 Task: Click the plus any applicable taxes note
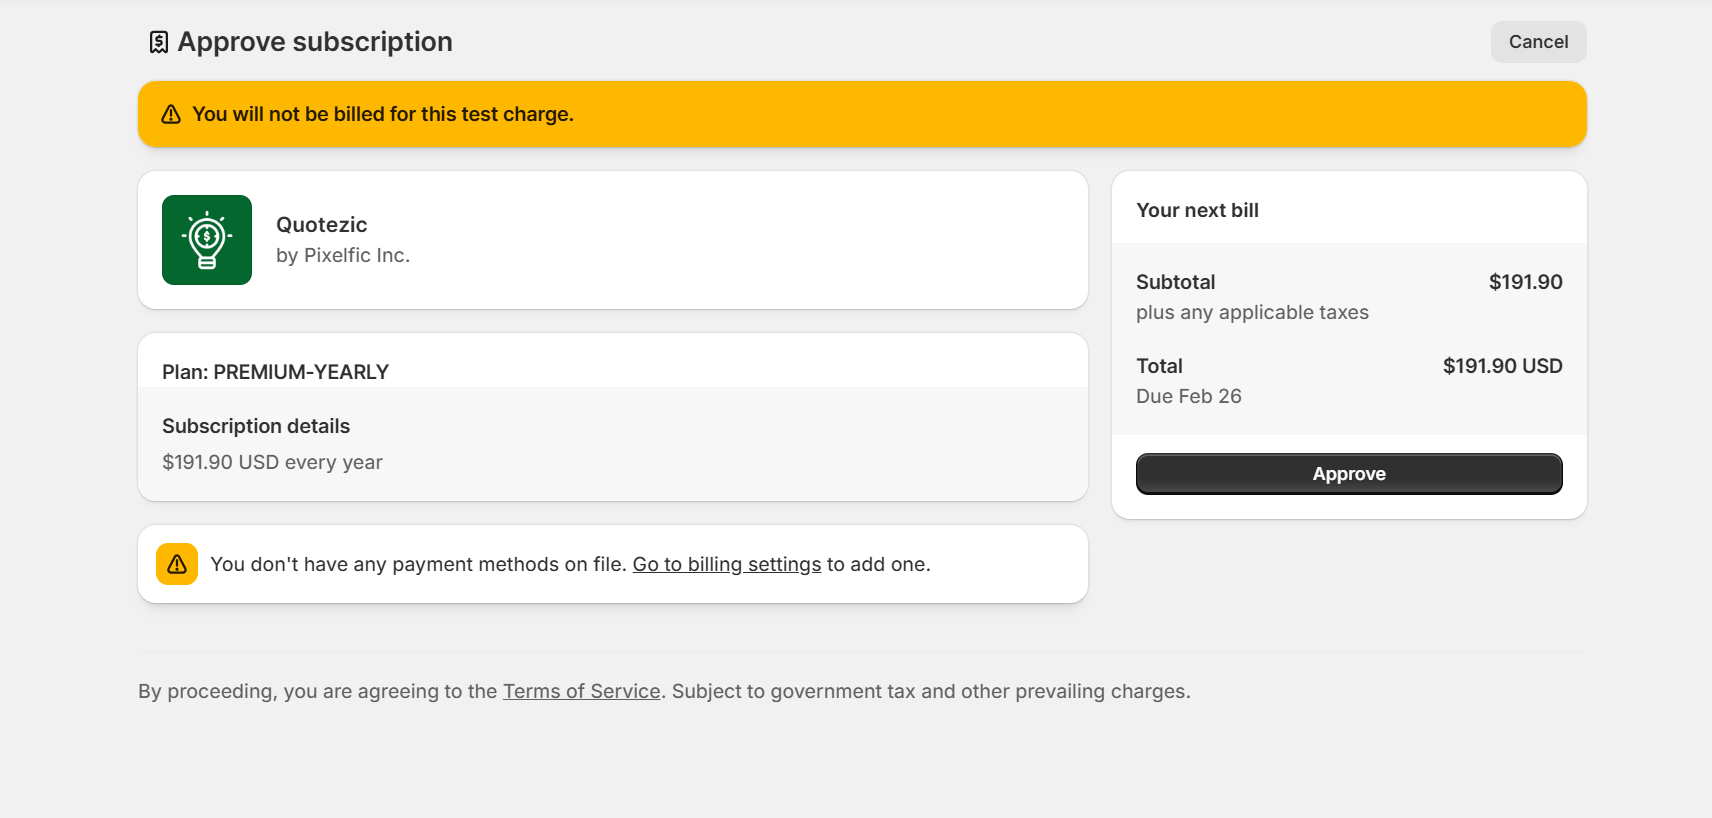pyautogui.click(x=1252, y=312)
